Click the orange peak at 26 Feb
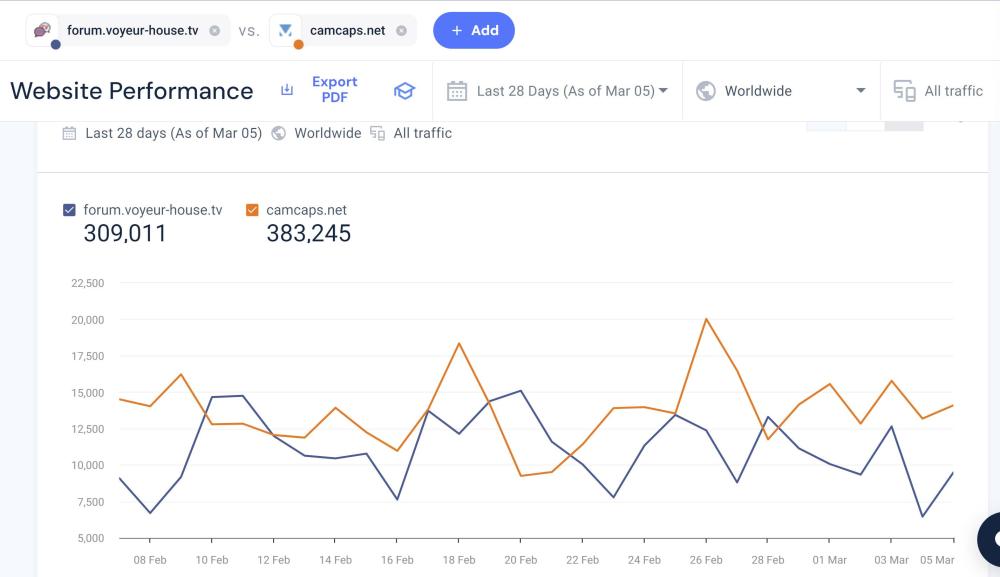Screen dimensions: 1000x577 [x=706, y=319]
